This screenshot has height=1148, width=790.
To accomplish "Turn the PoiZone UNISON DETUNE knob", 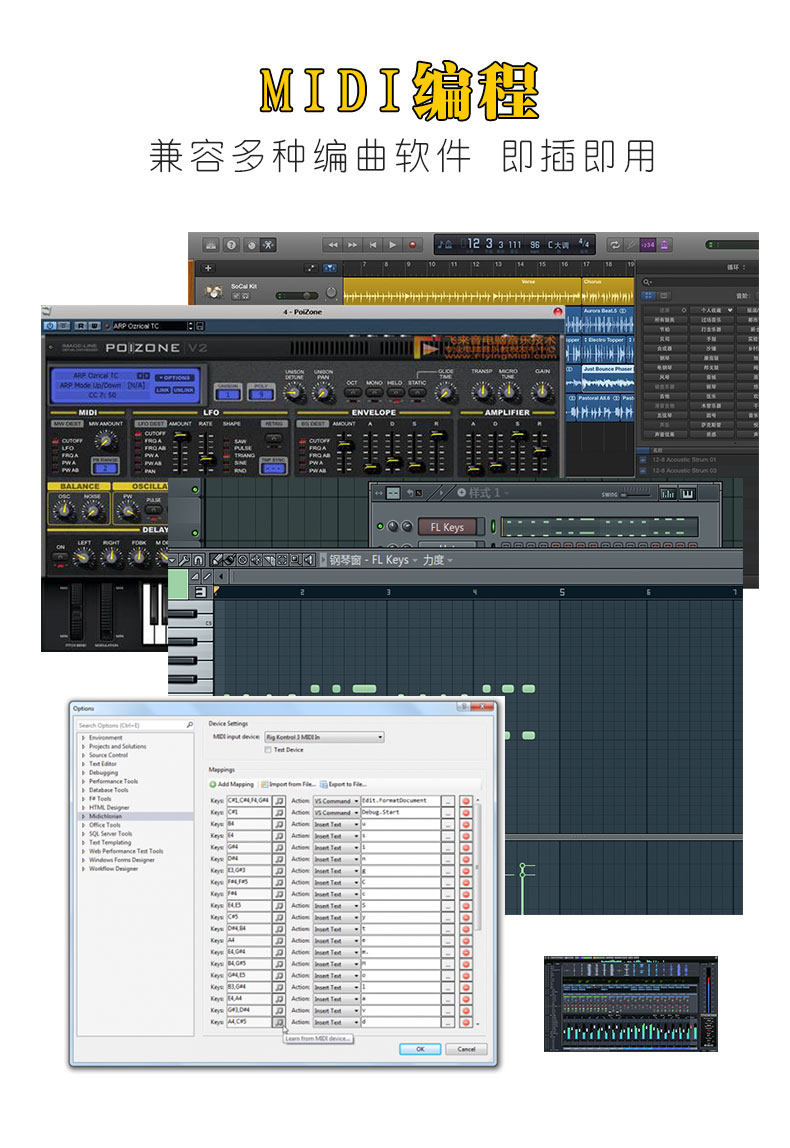I will click(294, 392).
